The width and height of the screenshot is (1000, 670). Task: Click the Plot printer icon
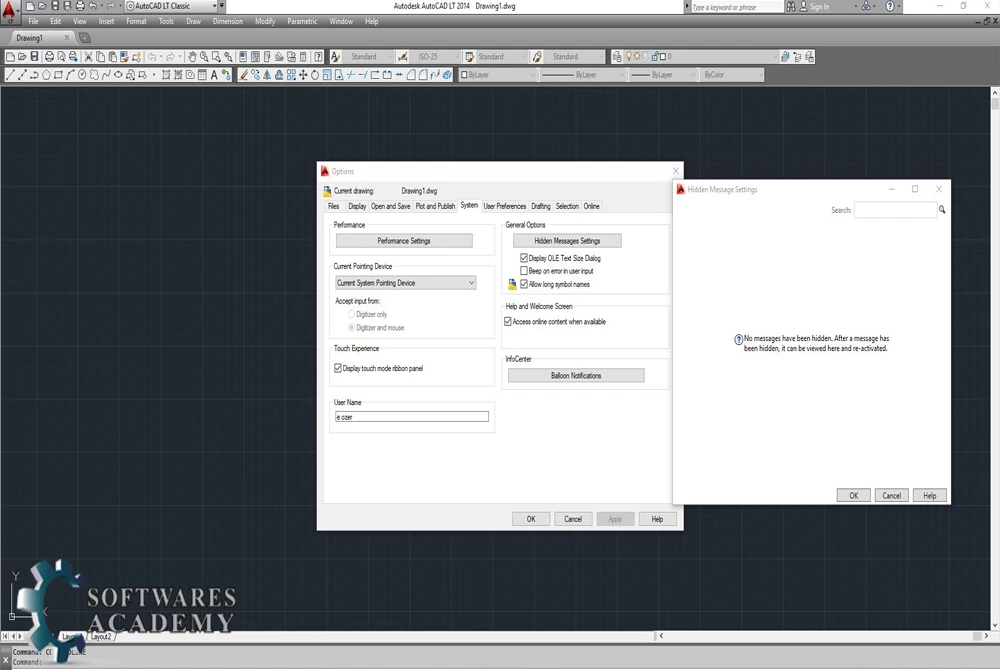[49, 57]
